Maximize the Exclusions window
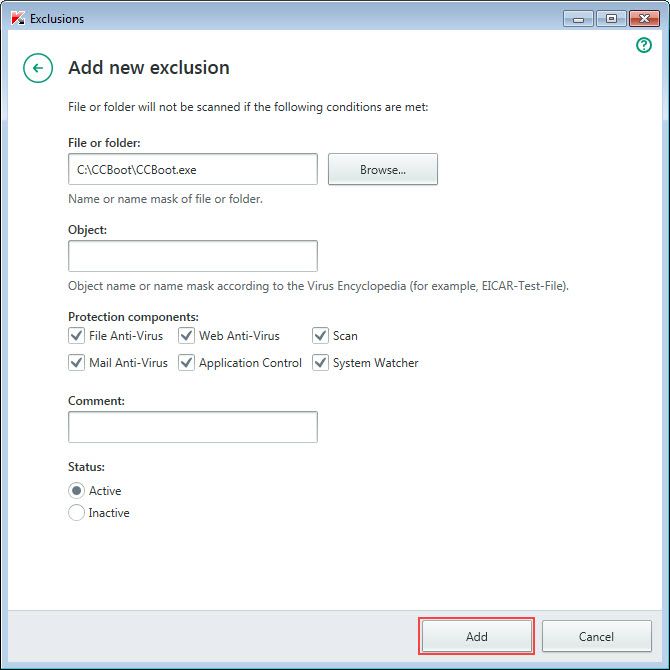 pyautogui.click(x=611, y=19)
